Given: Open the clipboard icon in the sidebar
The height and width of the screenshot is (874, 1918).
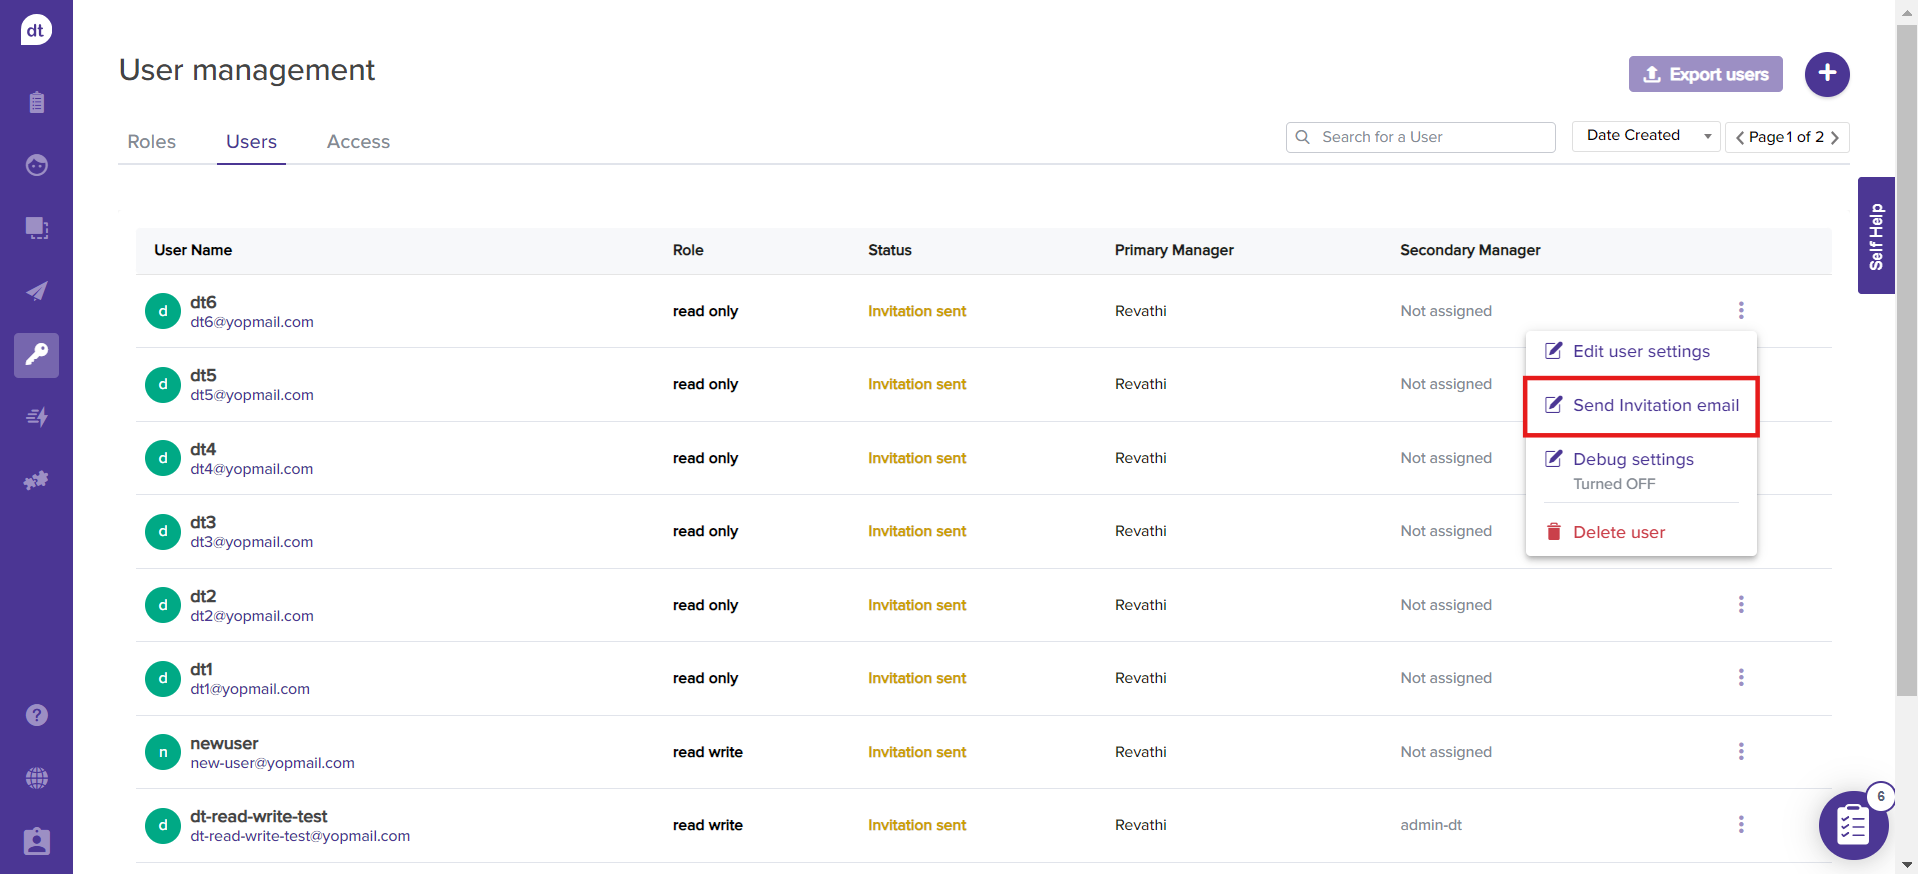Looking at the screenshot, I should point(36,103).
